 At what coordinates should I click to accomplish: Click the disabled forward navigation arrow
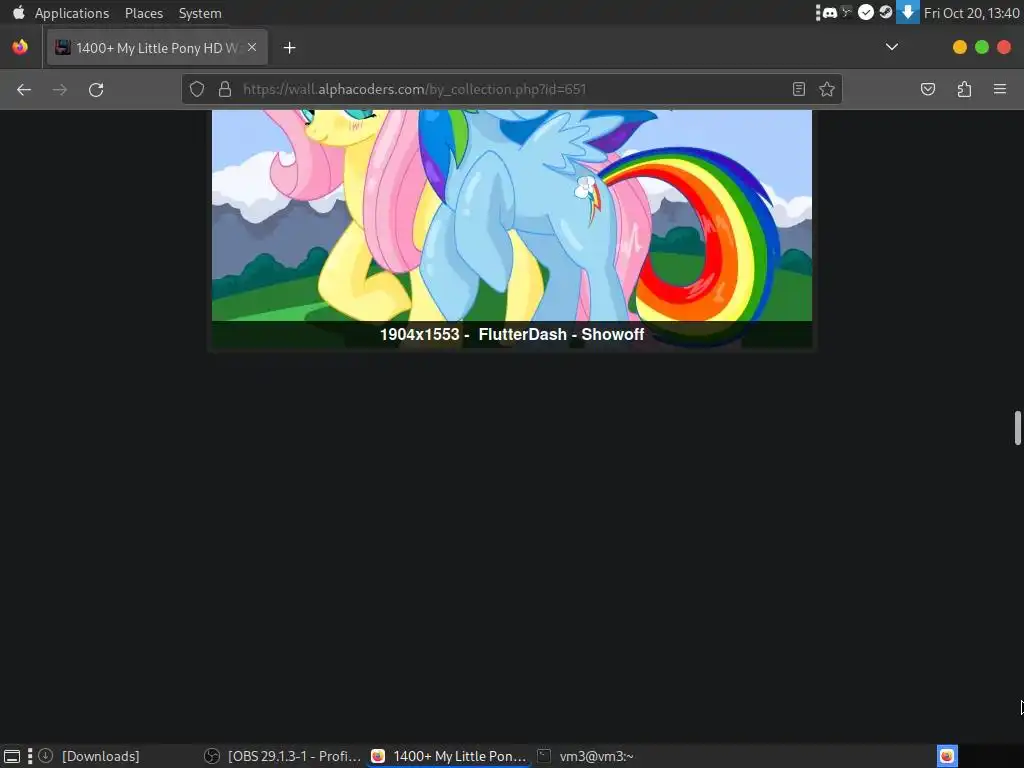tap(59, 89)
